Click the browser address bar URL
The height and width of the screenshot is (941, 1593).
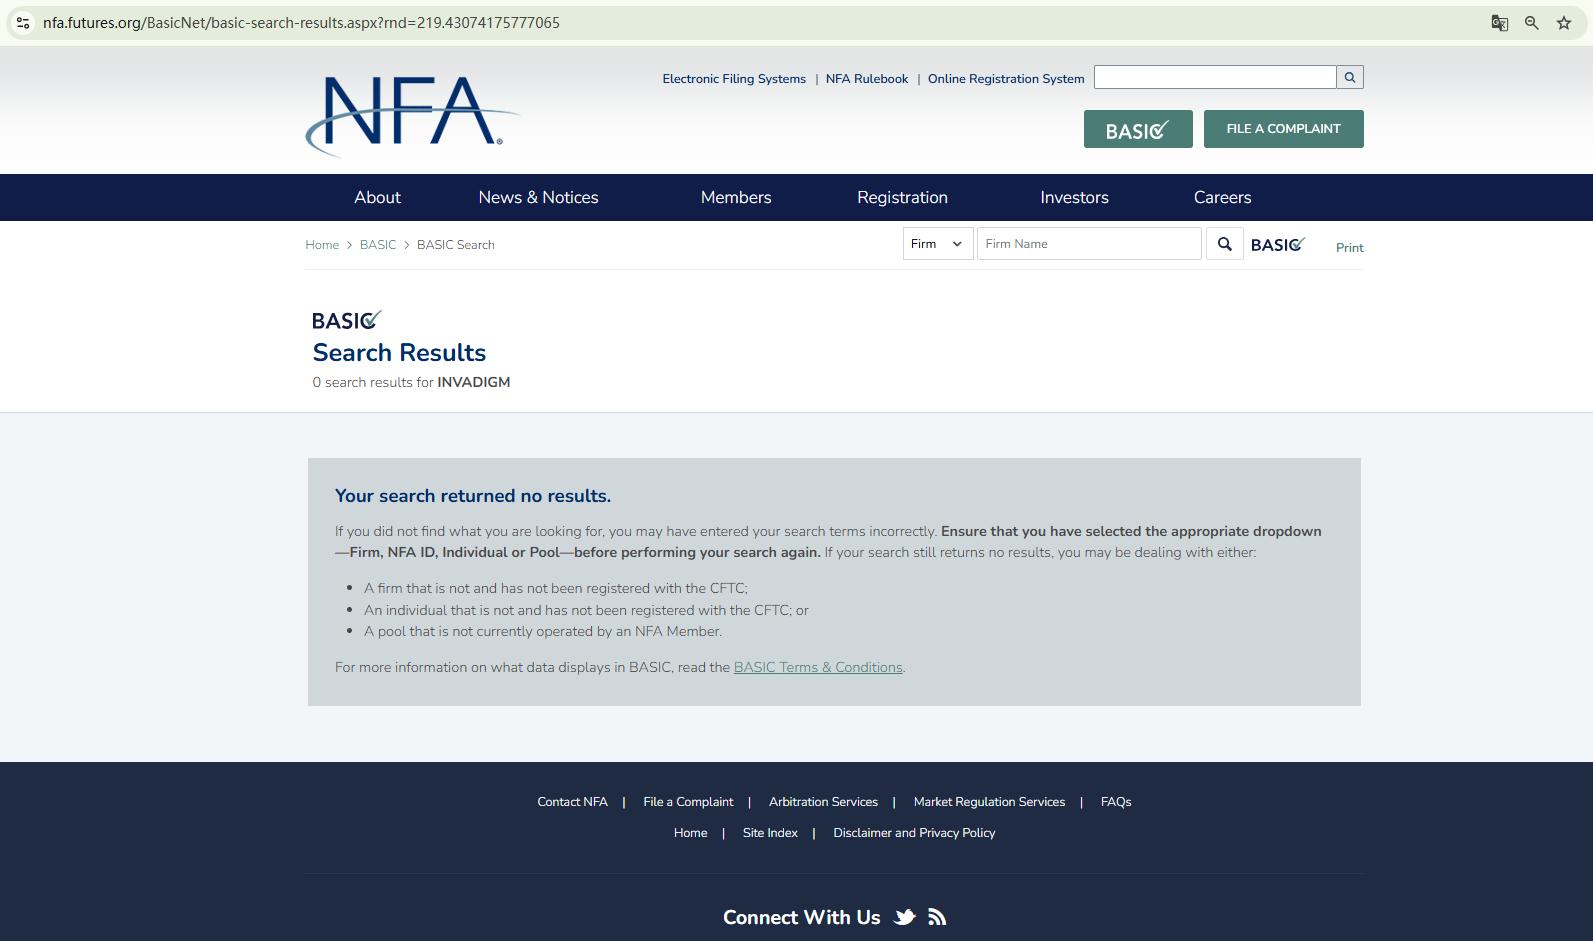coord(301,23)
